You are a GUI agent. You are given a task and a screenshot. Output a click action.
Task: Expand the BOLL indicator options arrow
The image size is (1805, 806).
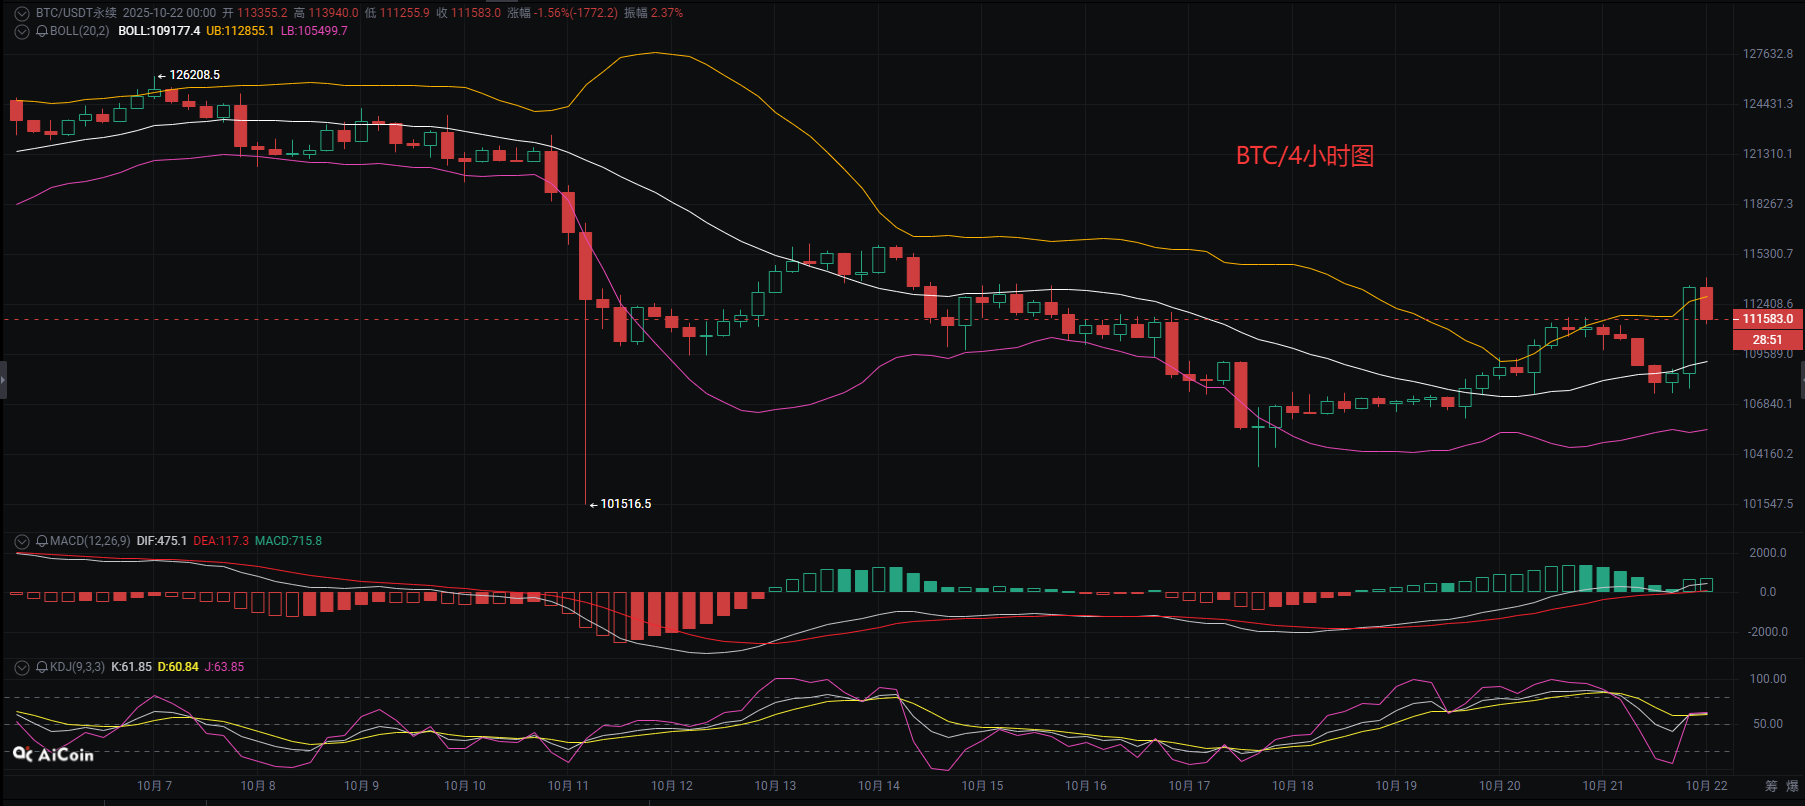pos(21,32)
